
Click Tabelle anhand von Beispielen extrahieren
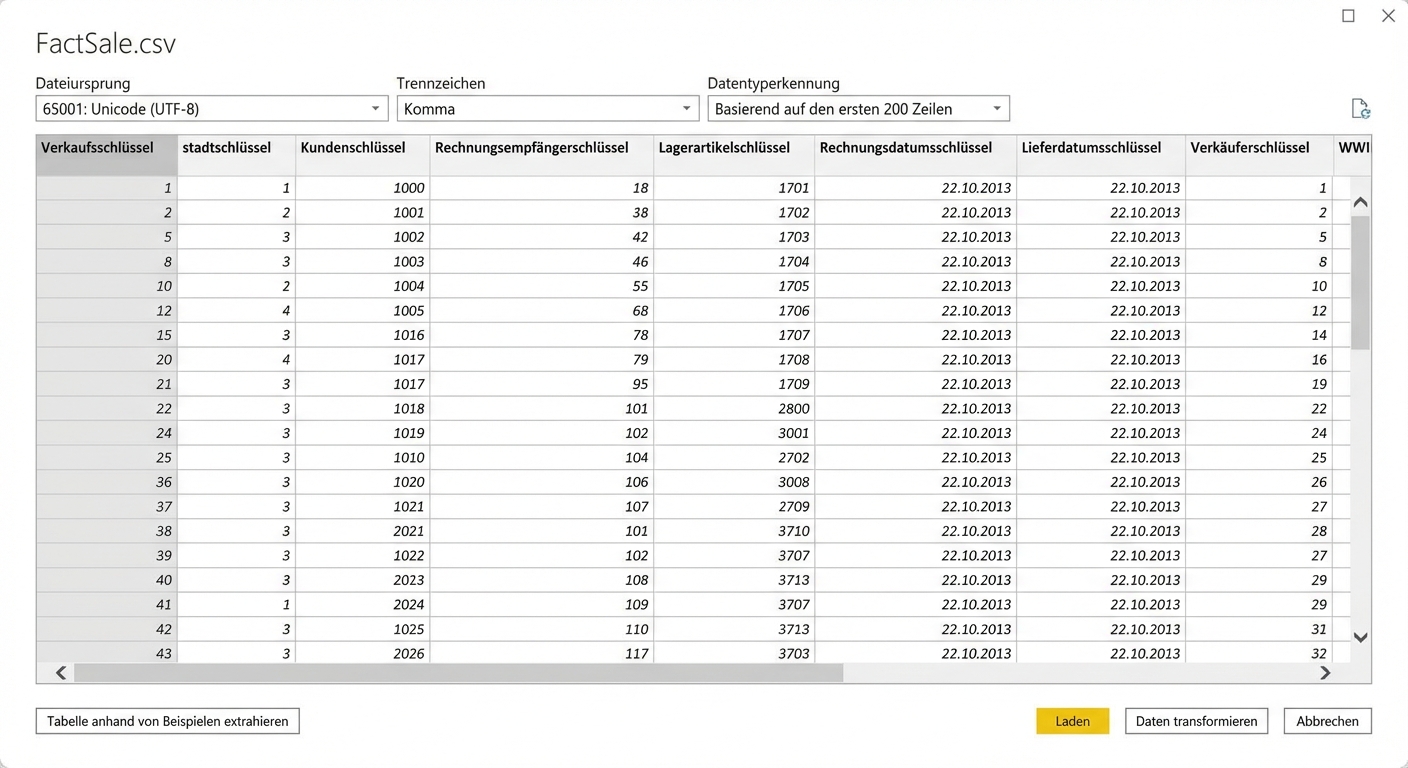coord(167,721)
